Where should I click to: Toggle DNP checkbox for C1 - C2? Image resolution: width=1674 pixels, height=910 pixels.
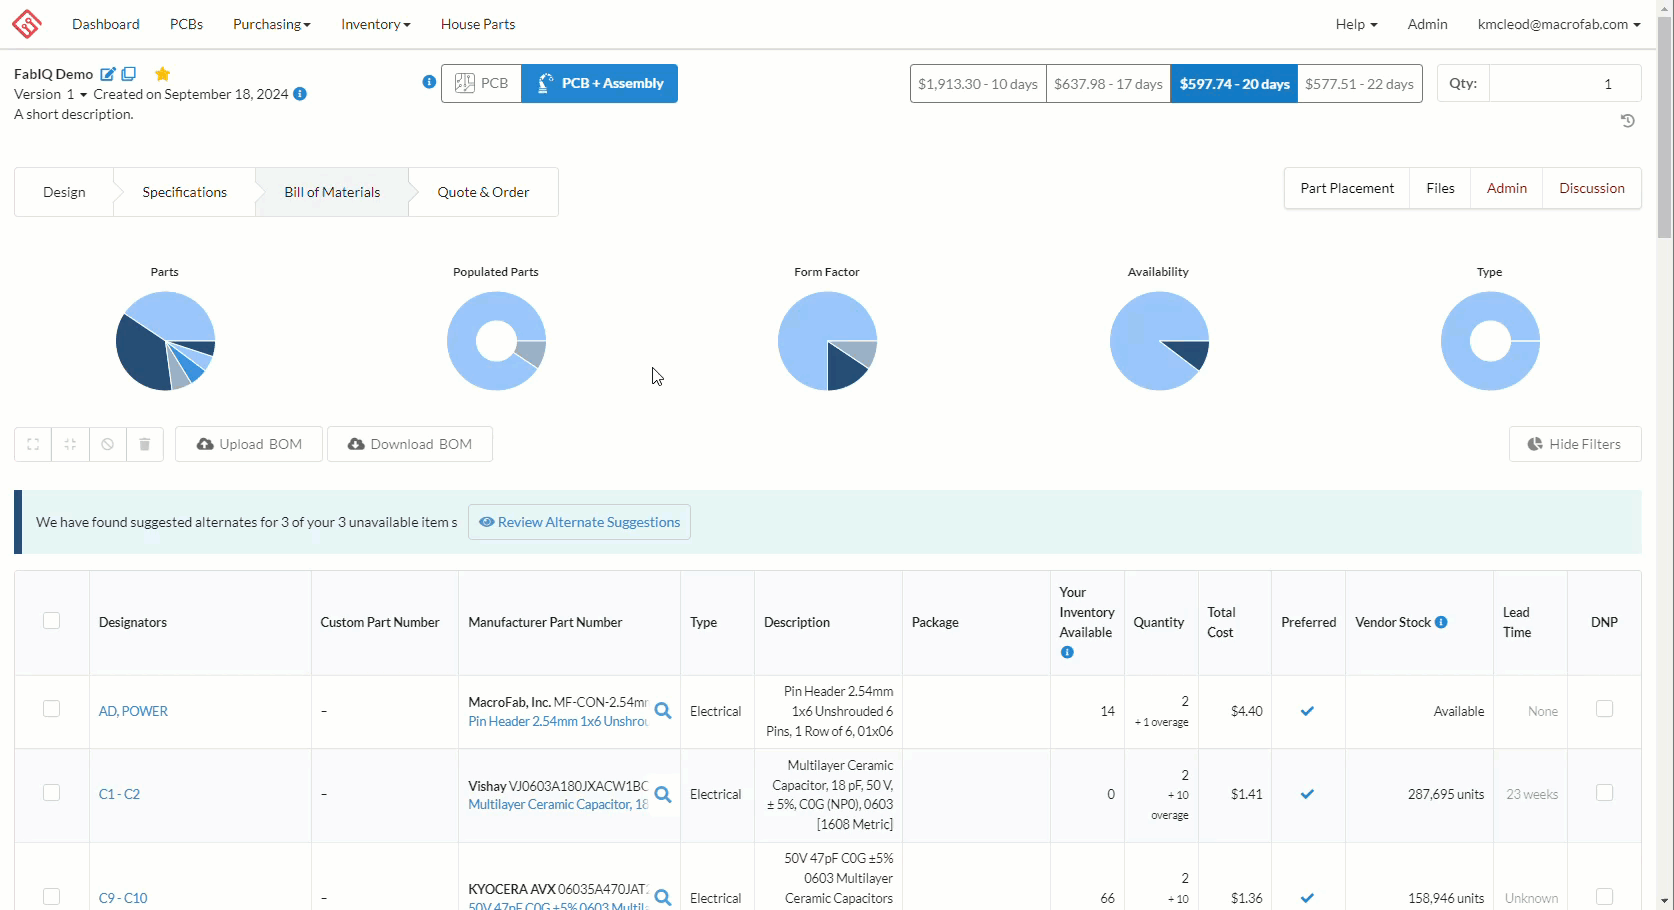point(1604,793)
